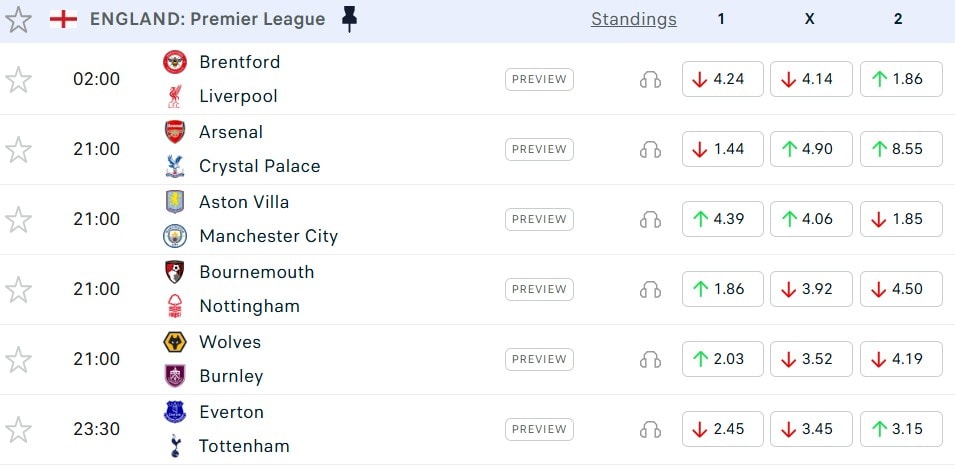Add Aston Villa match to favorites
This screenshot has width=955, height=472.
(x=19, y=219)
